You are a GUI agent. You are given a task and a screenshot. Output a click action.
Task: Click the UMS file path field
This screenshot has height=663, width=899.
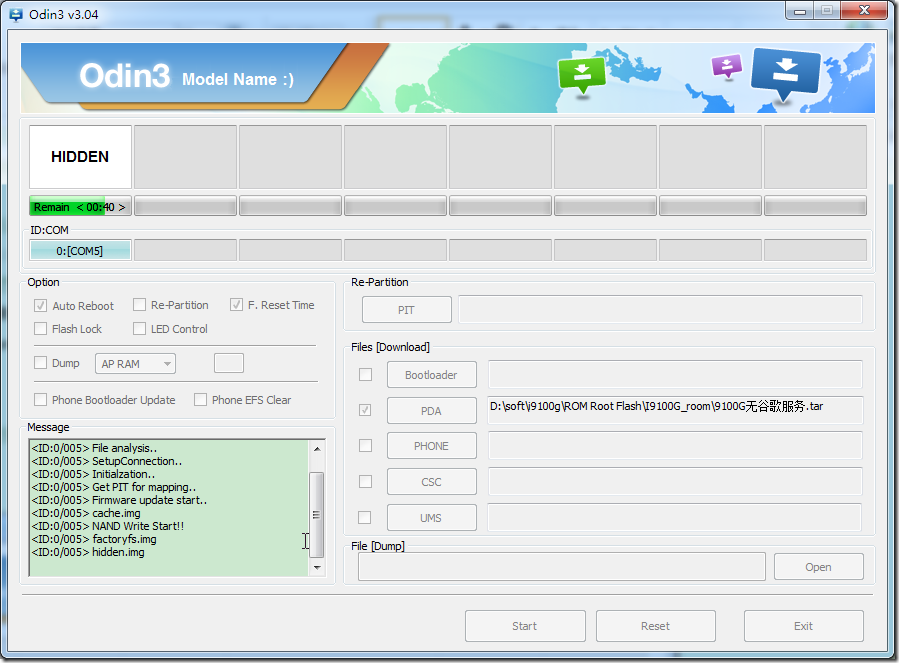tap(674, 517)
